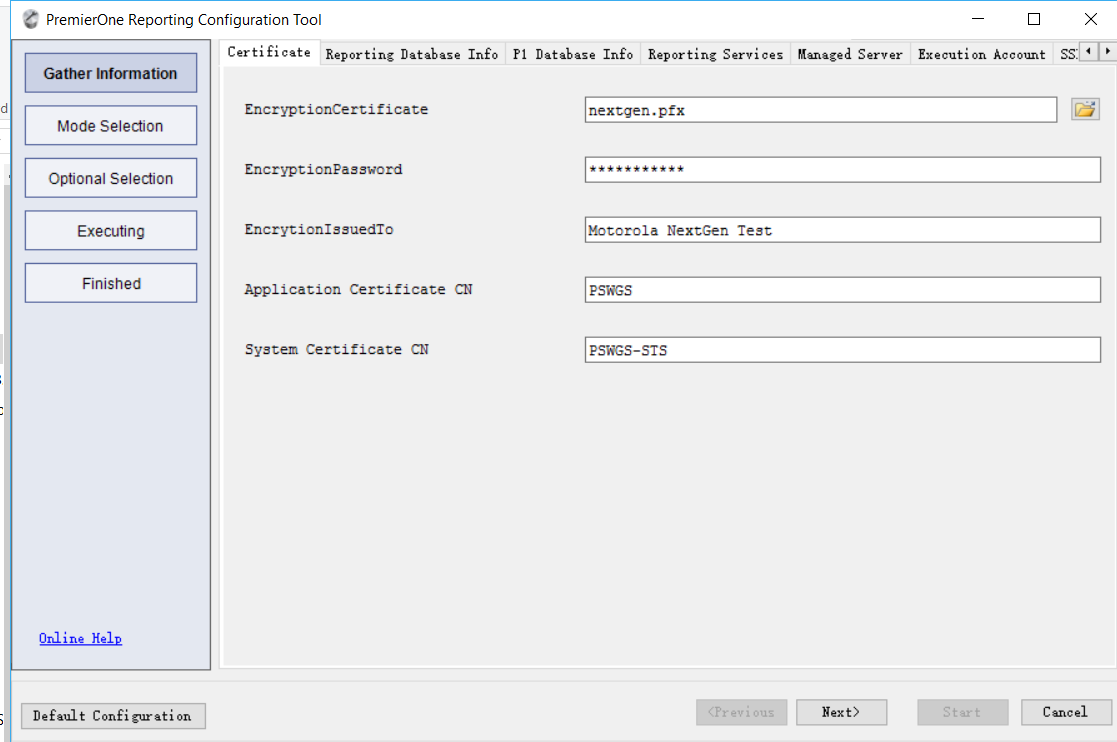
Task: Click the Default Configuration button
Action: point(113,716)
